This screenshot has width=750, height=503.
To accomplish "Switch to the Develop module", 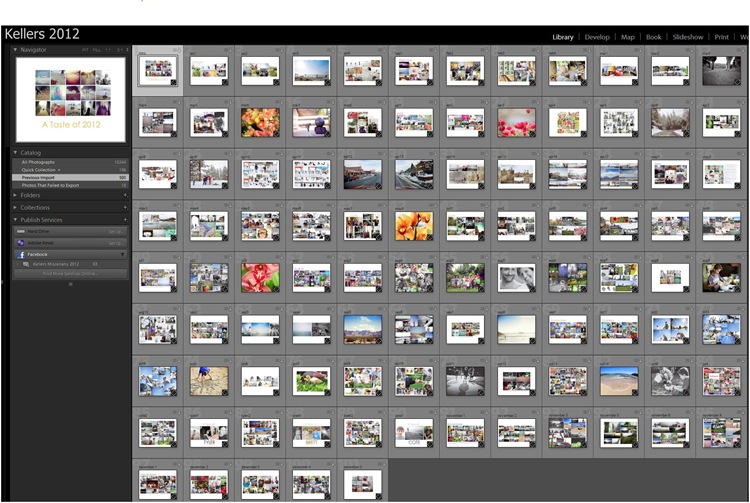I will [x=597, y=37].
